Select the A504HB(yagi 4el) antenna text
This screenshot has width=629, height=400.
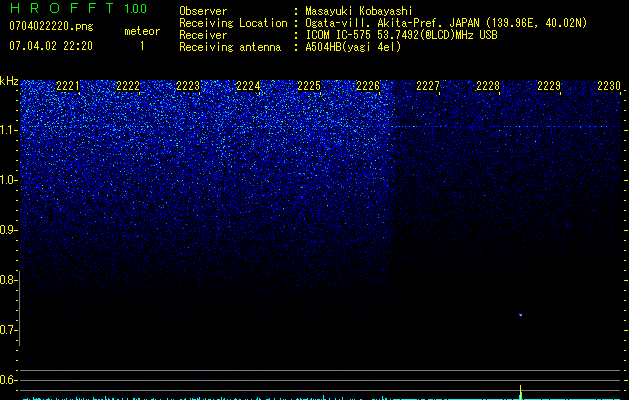click(353, 47)
